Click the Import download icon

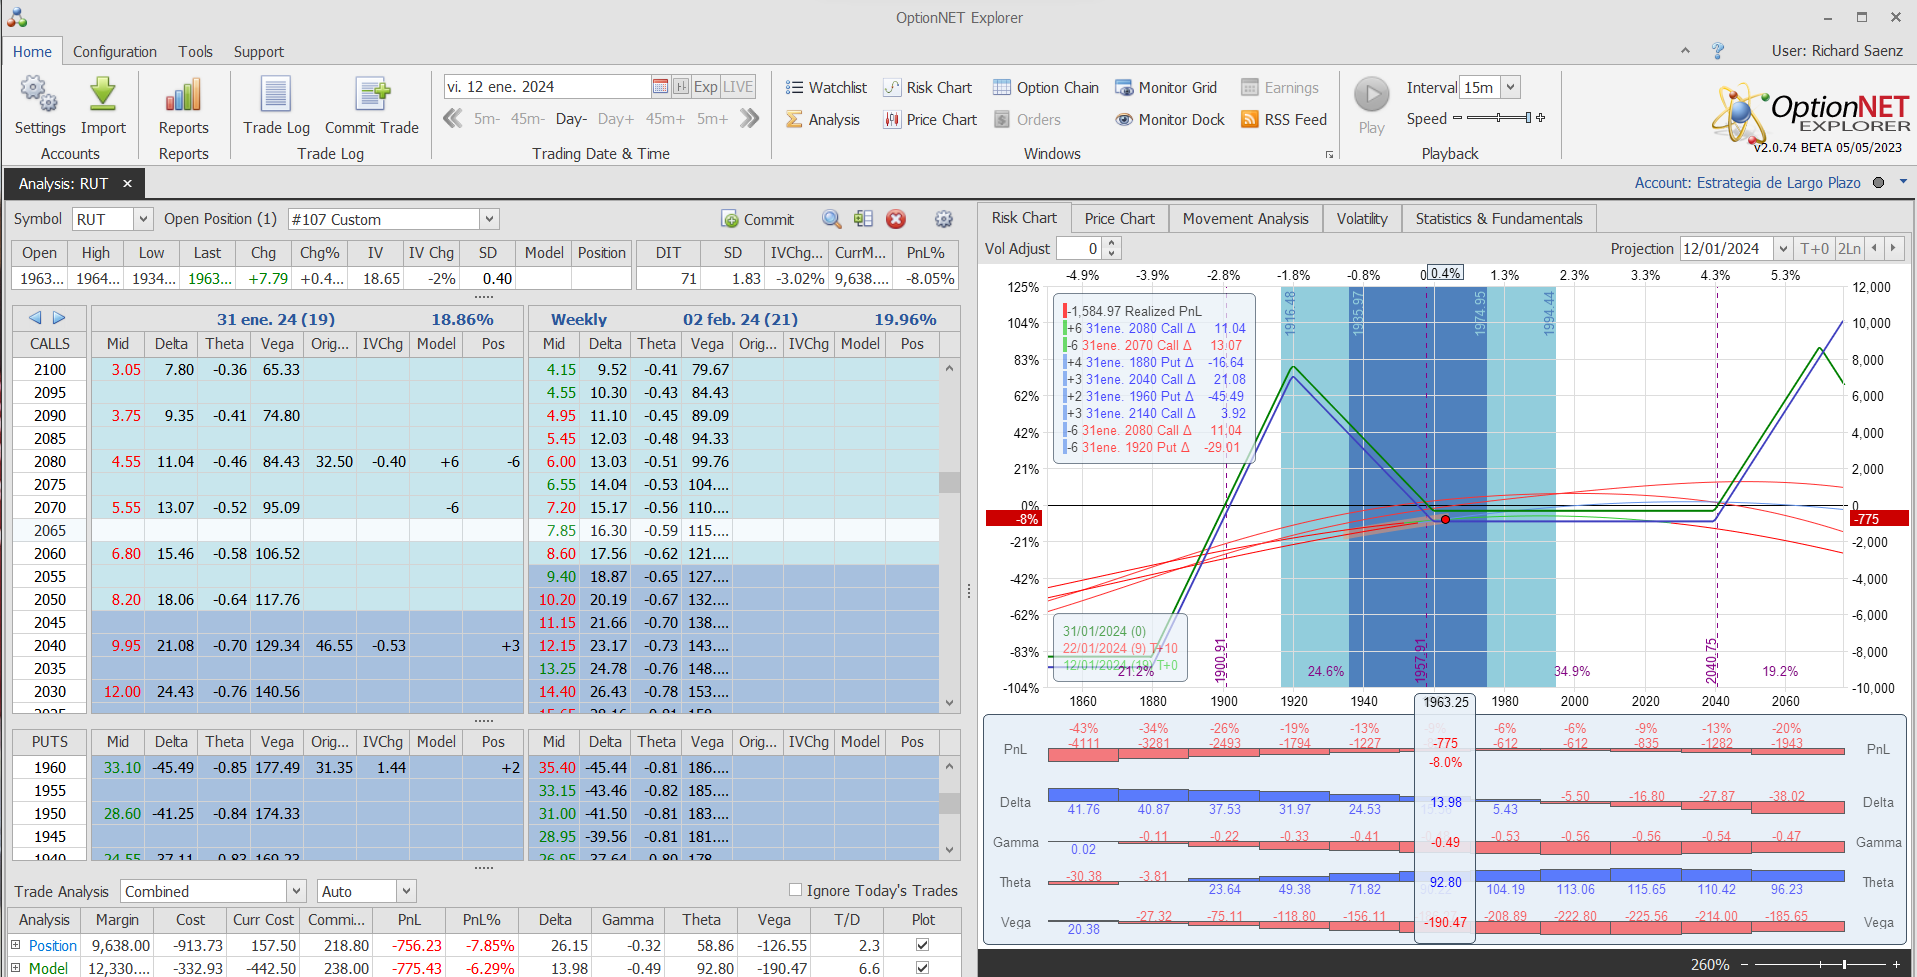tap(103, 95)
